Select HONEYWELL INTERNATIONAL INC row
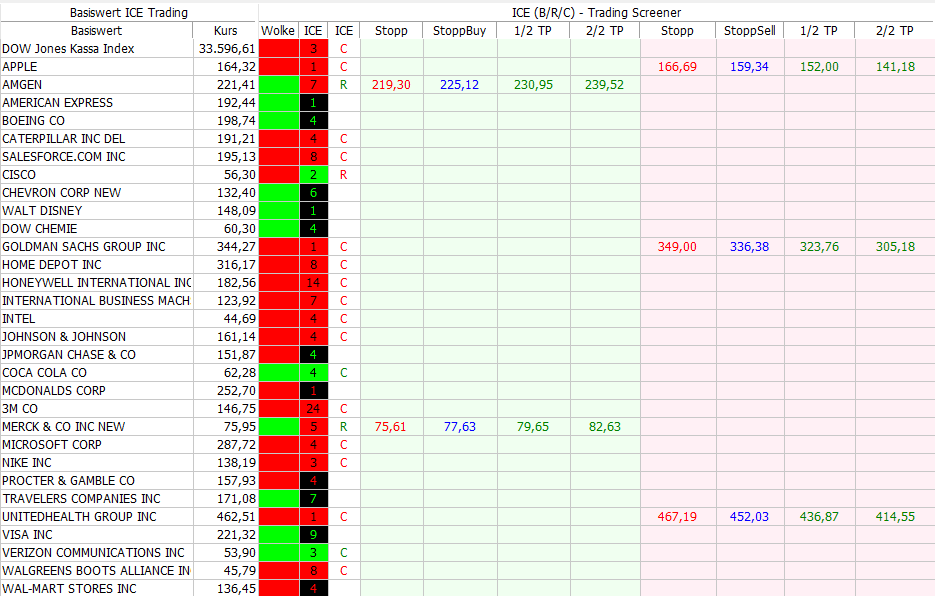This screenshot has height=596, width=935. [97, 283]
